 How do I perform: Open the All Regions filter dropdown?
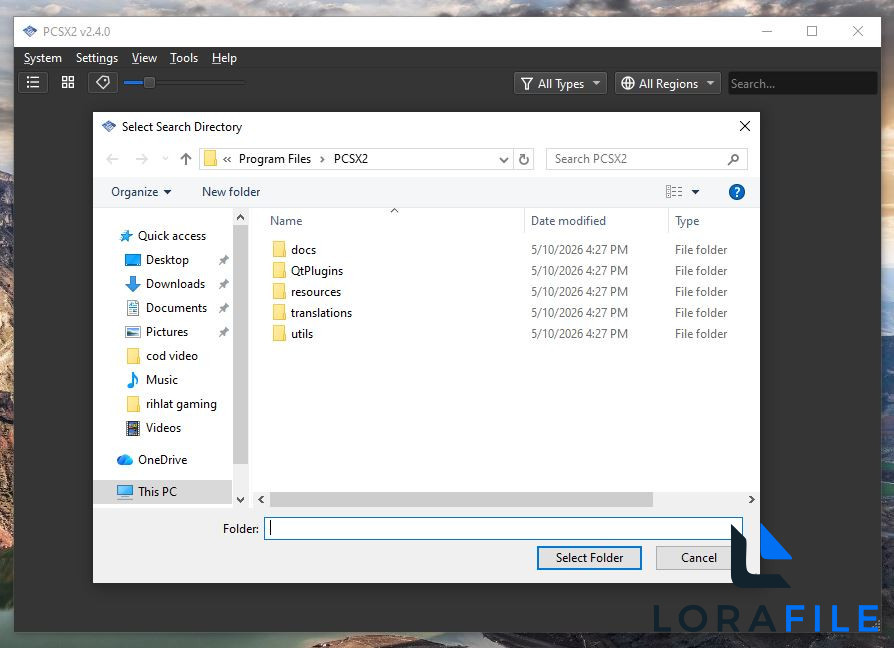pos(667,83)
